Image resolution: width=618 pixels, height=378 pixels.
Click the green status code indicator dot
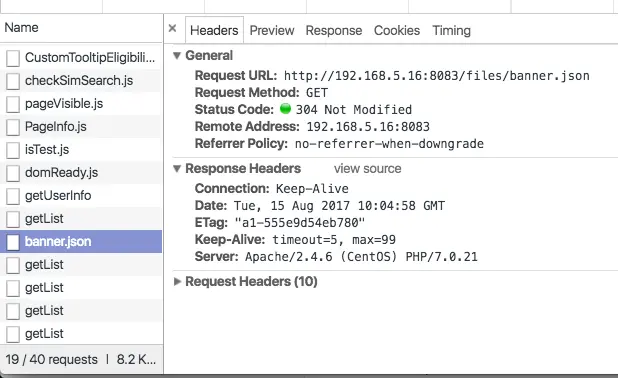285,109
